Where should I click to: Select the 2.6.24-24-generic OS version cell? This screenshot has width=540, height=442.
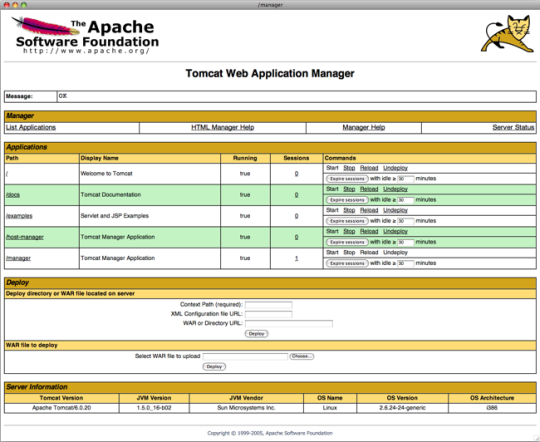point(403,408)
